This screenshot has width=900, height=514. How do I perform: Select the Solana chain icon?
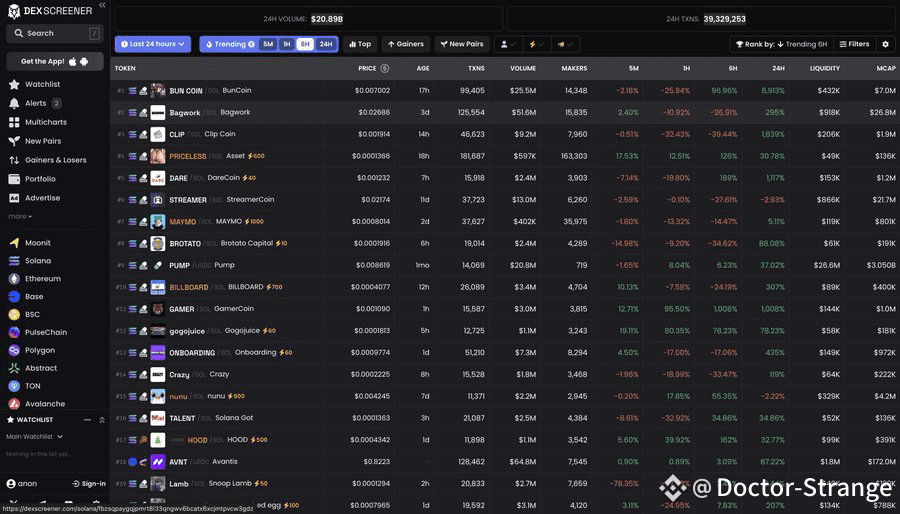[14, 260]
